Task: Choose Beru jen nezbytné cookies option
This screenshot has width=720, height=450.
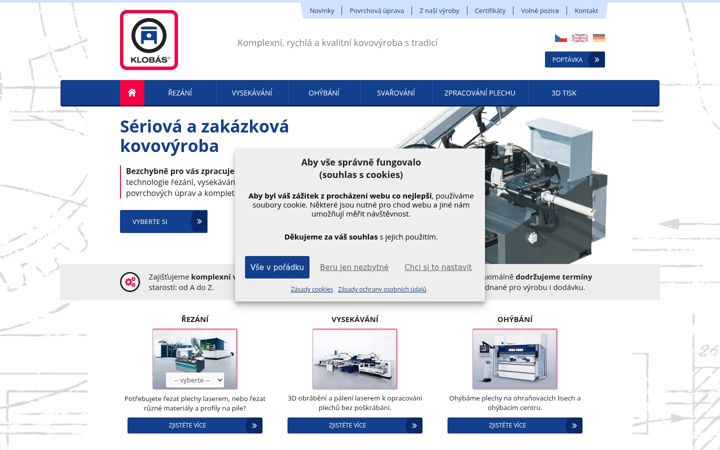Action: point(354,267)
